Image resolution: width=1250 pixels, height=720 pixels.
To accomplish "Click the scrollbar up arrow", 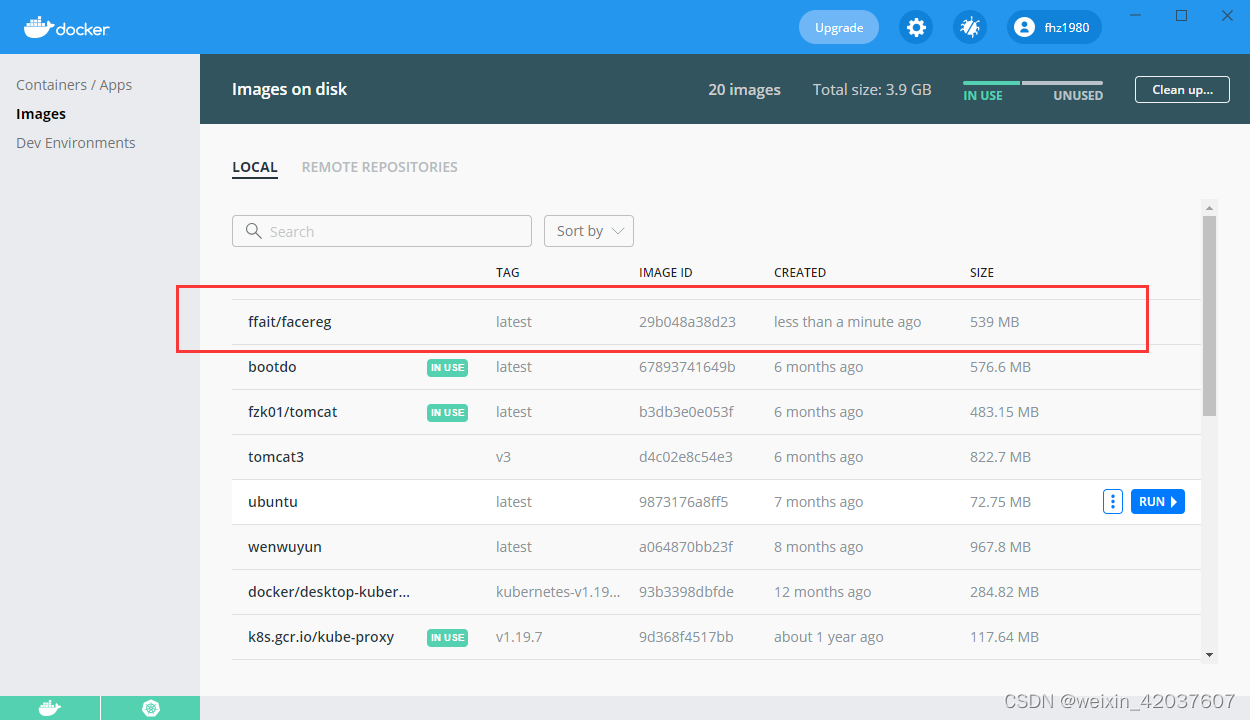I will click(x=1209, y=207).
